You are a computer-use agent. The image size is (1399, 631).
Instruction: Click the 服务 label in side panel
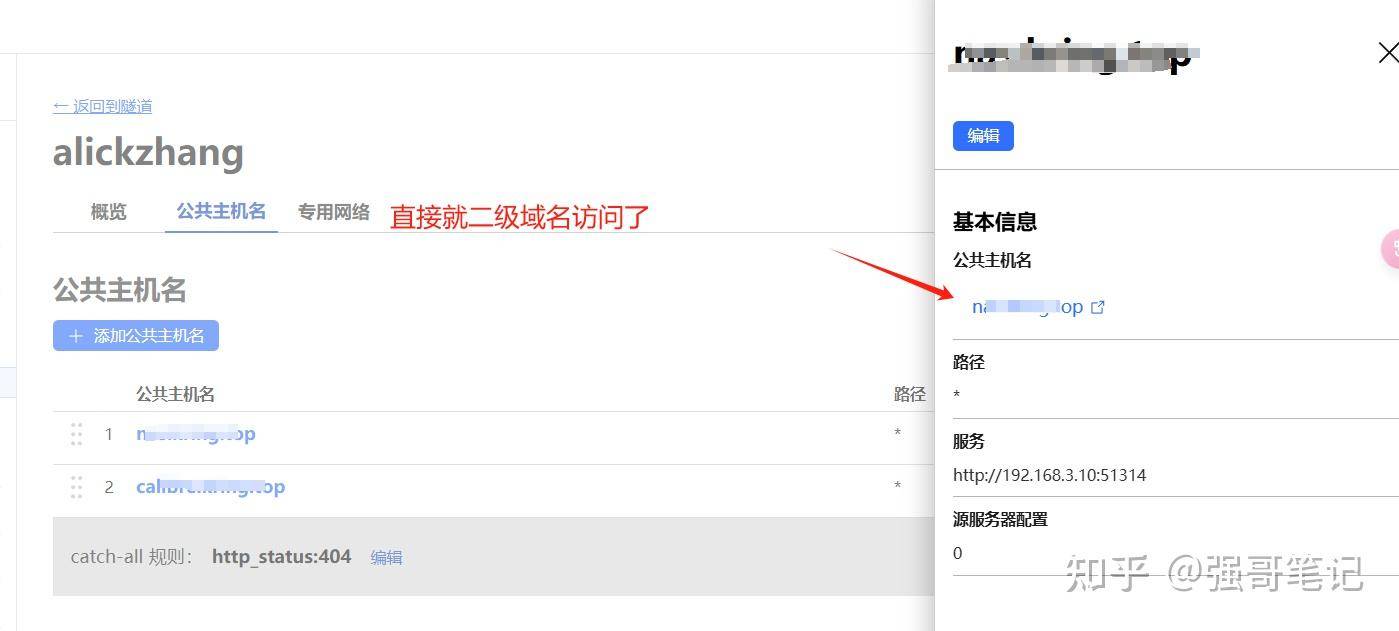pyautogui.click(x=969, y=441)
